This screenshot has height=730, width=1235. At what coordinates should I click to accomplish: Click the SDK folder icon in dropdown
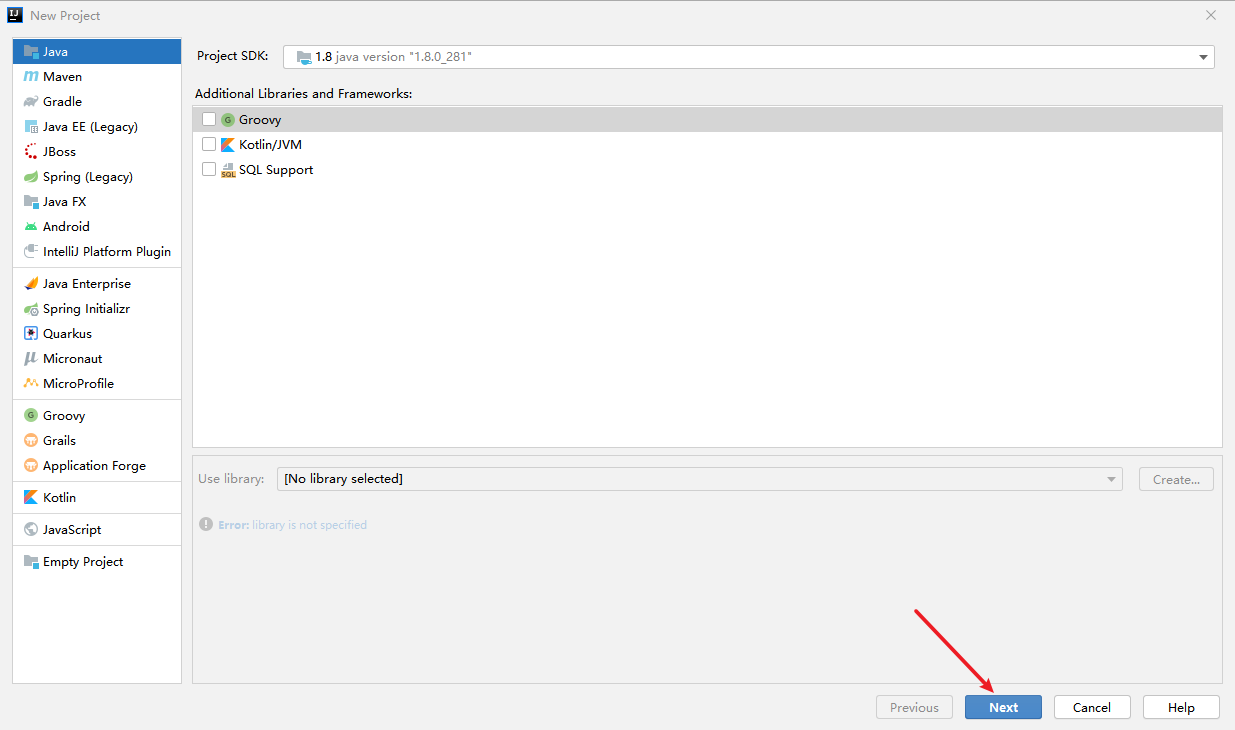pyautogui.click(x=304, y=57)
